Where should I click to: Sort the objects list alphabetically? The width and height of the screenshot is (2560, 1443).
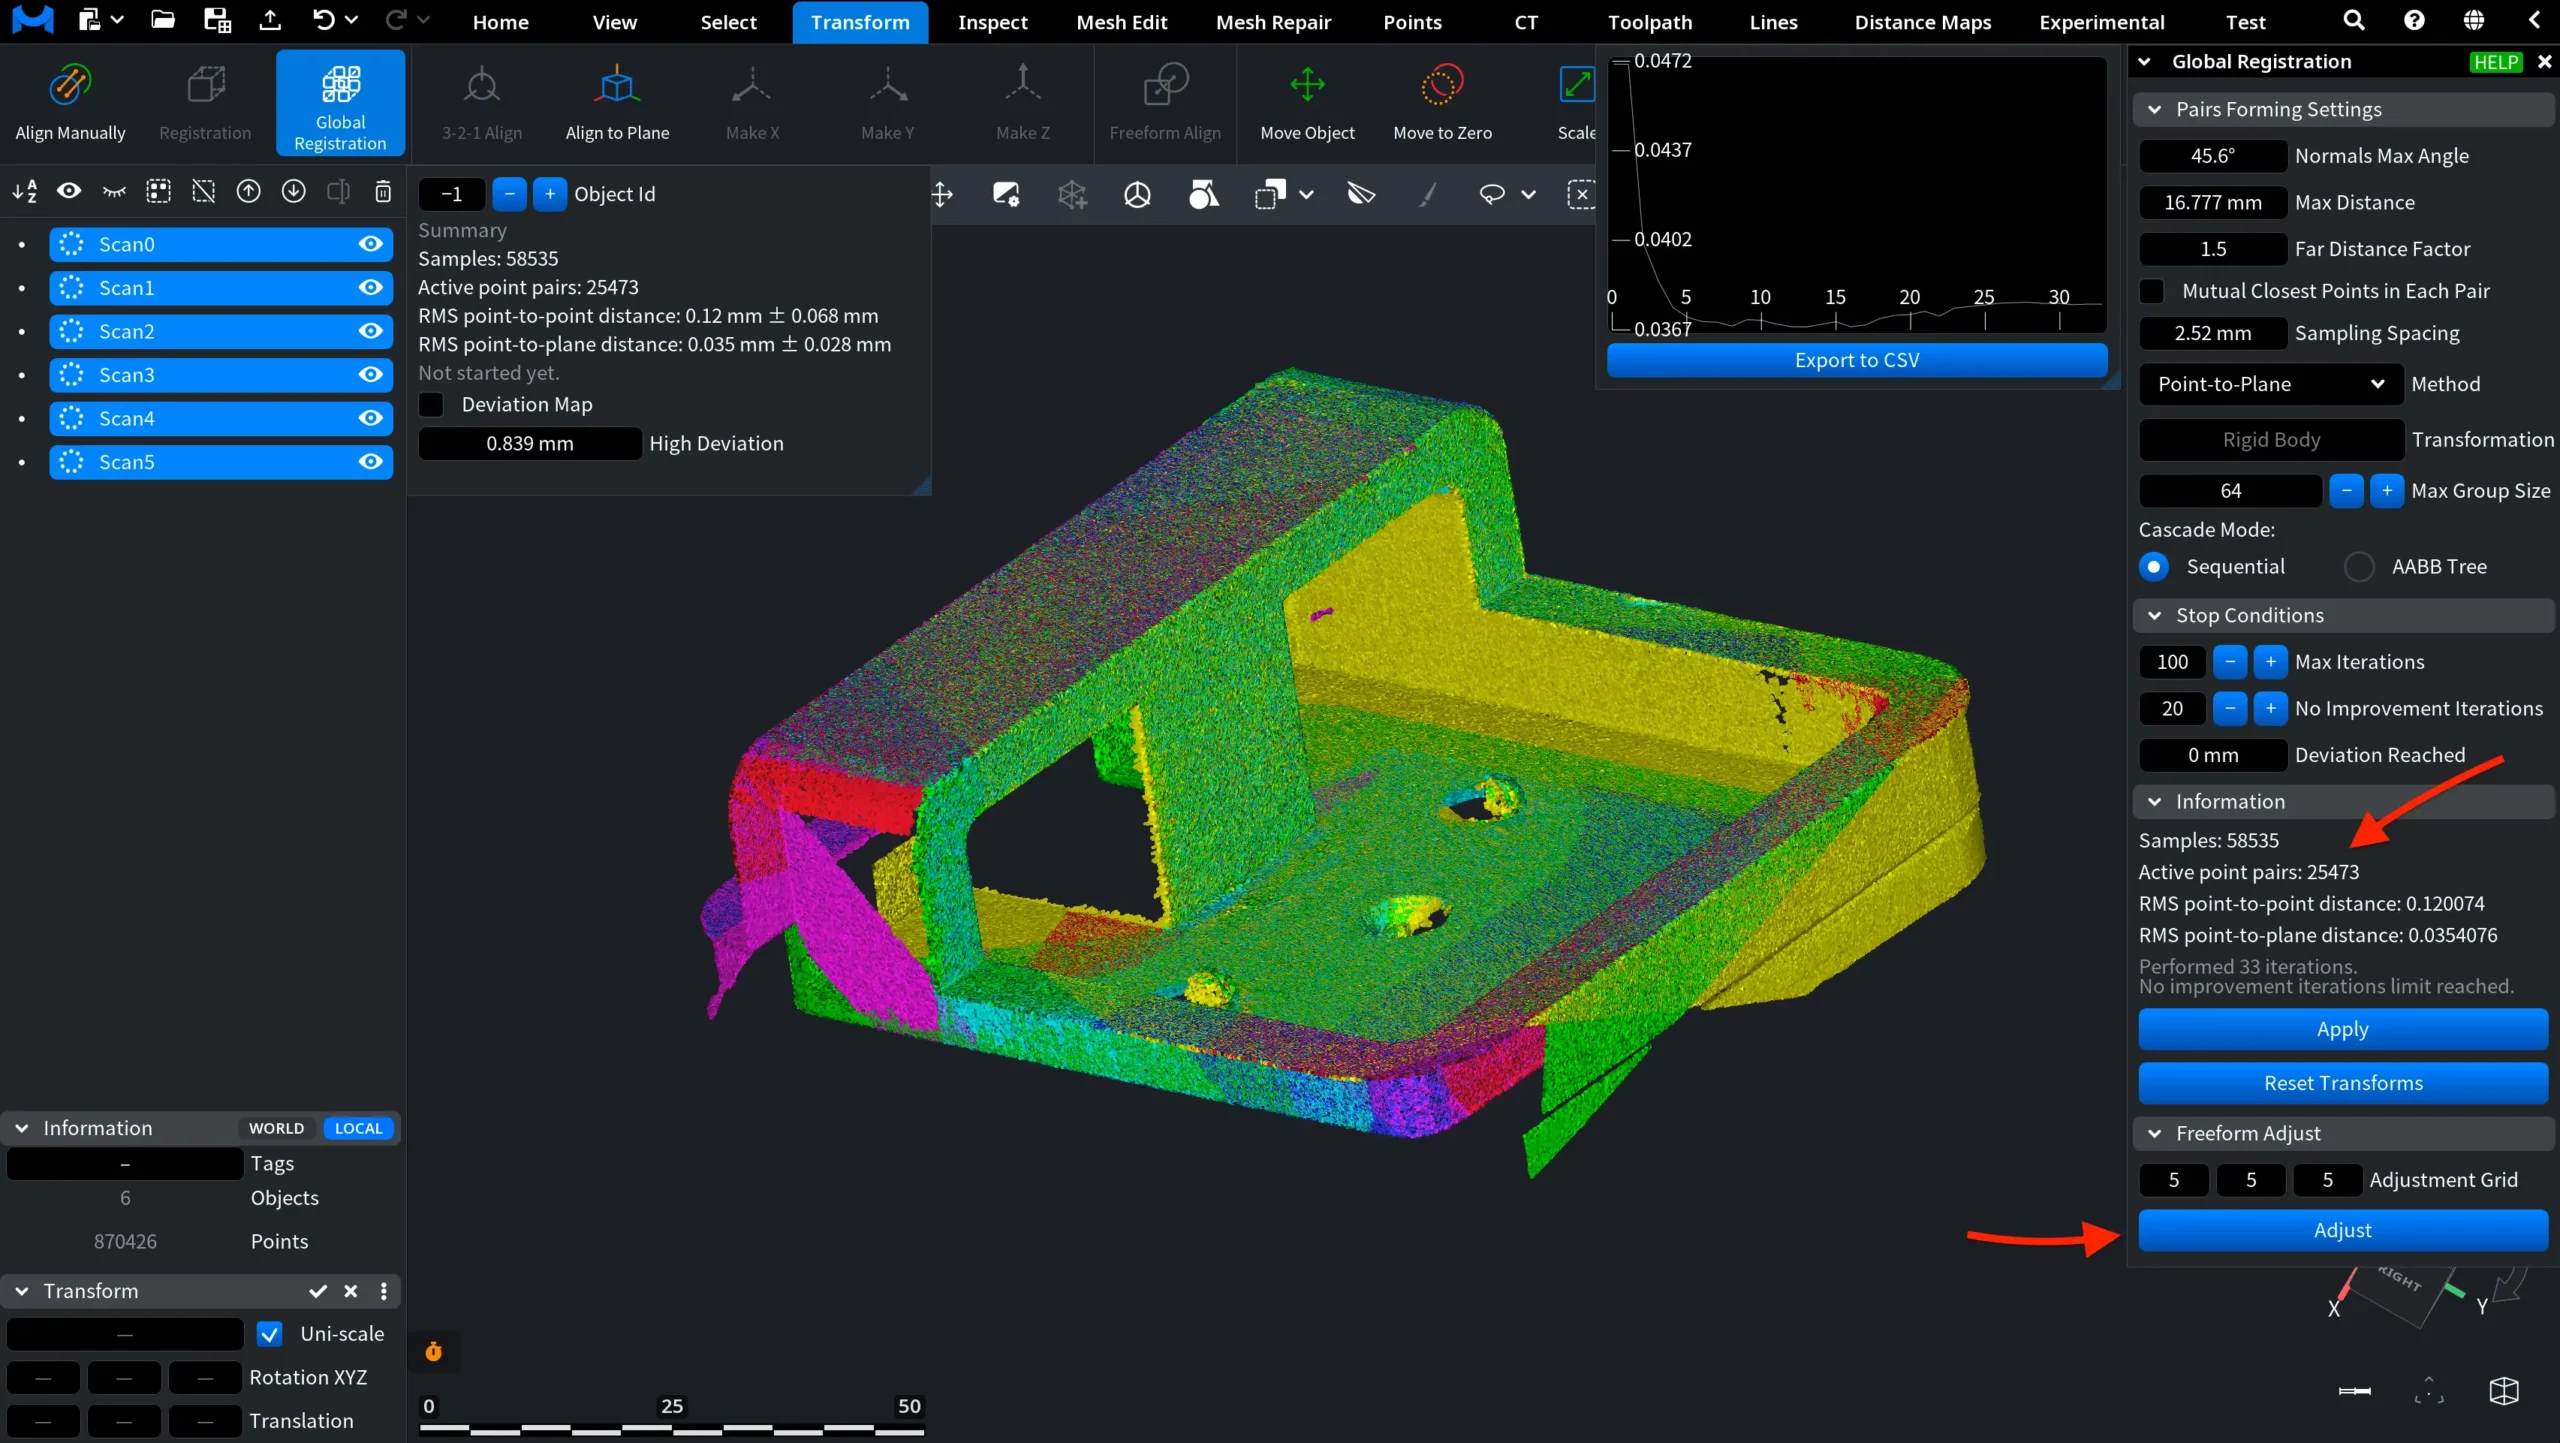[x=25, y=191]
